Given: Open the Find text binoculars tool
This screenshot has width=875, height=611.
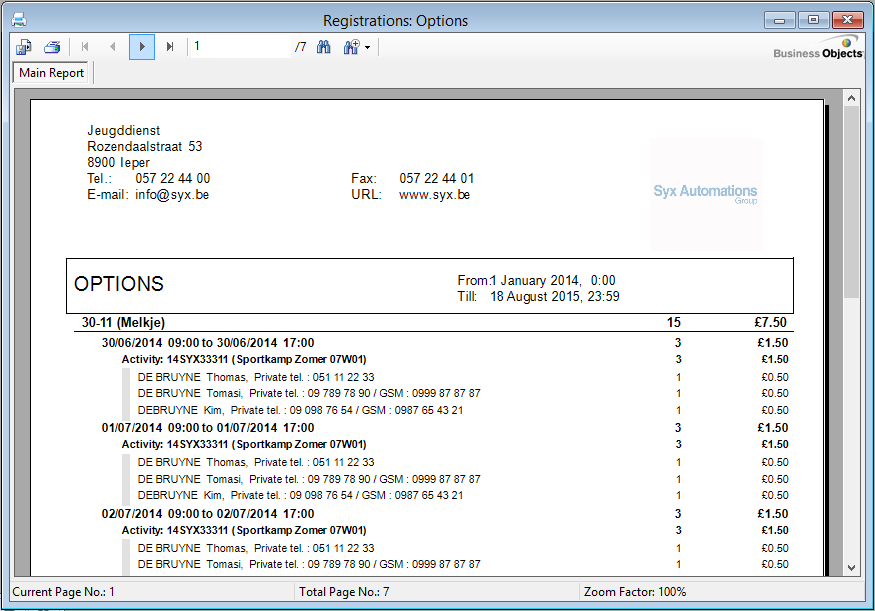Looking at the screenshot, I should (324, 47).
